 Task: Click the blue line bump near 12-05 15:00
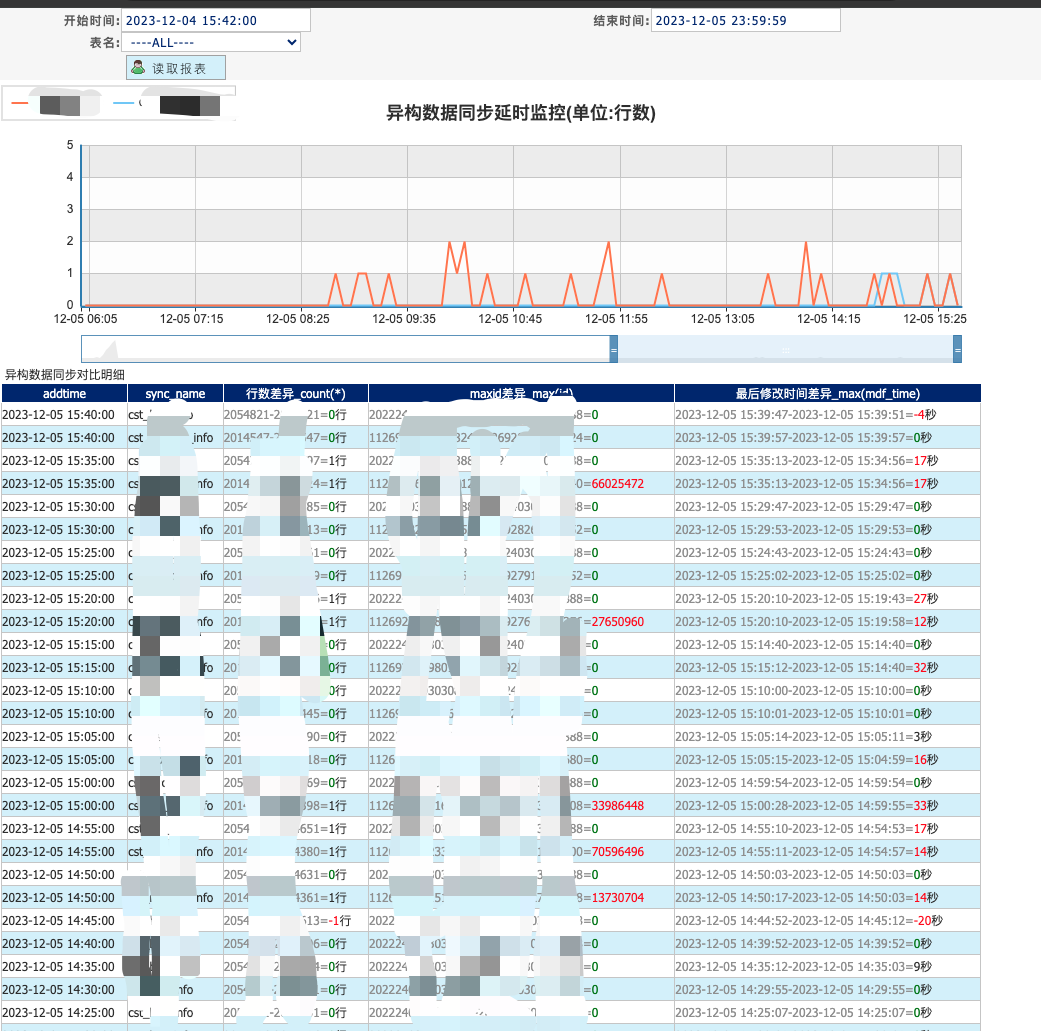tap(889, 274)
